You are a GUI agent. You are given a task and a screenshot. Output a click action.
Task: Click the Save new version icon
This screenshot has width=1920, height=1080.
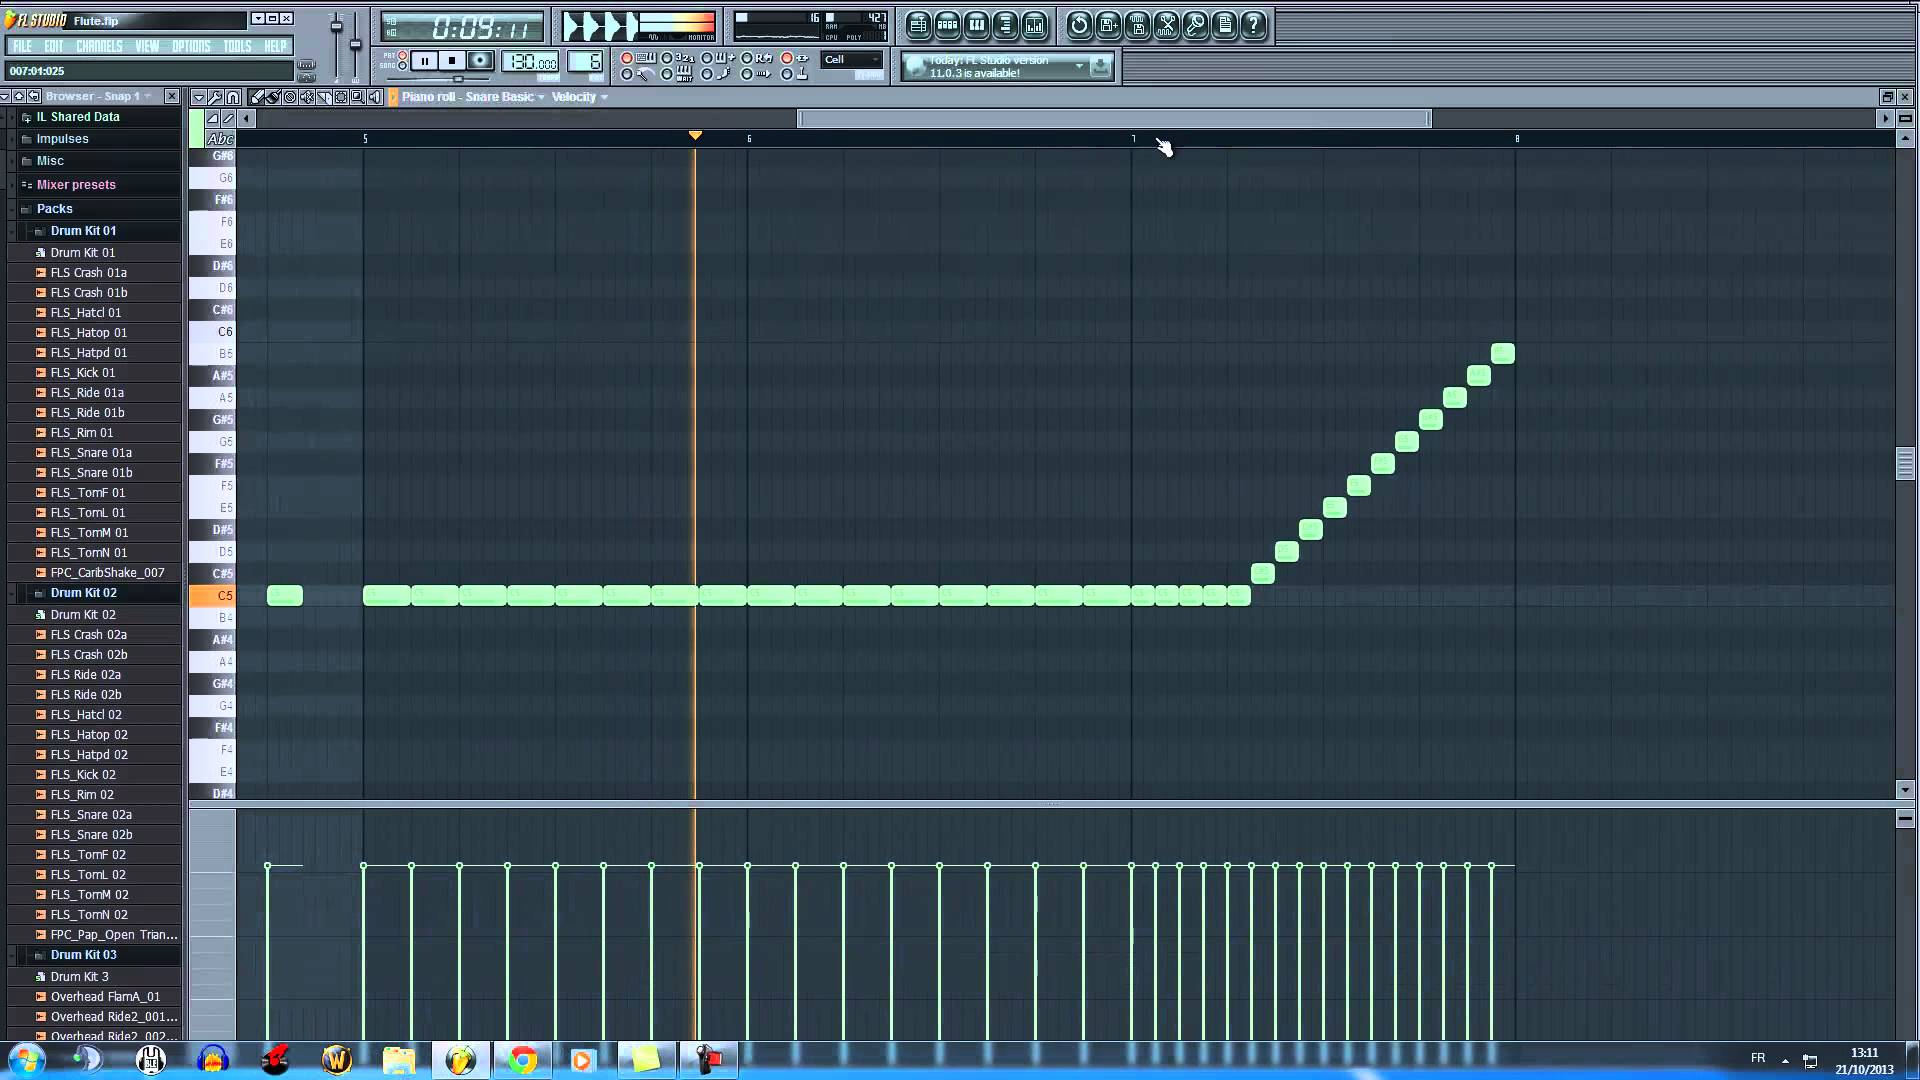tap(1108, 25)
